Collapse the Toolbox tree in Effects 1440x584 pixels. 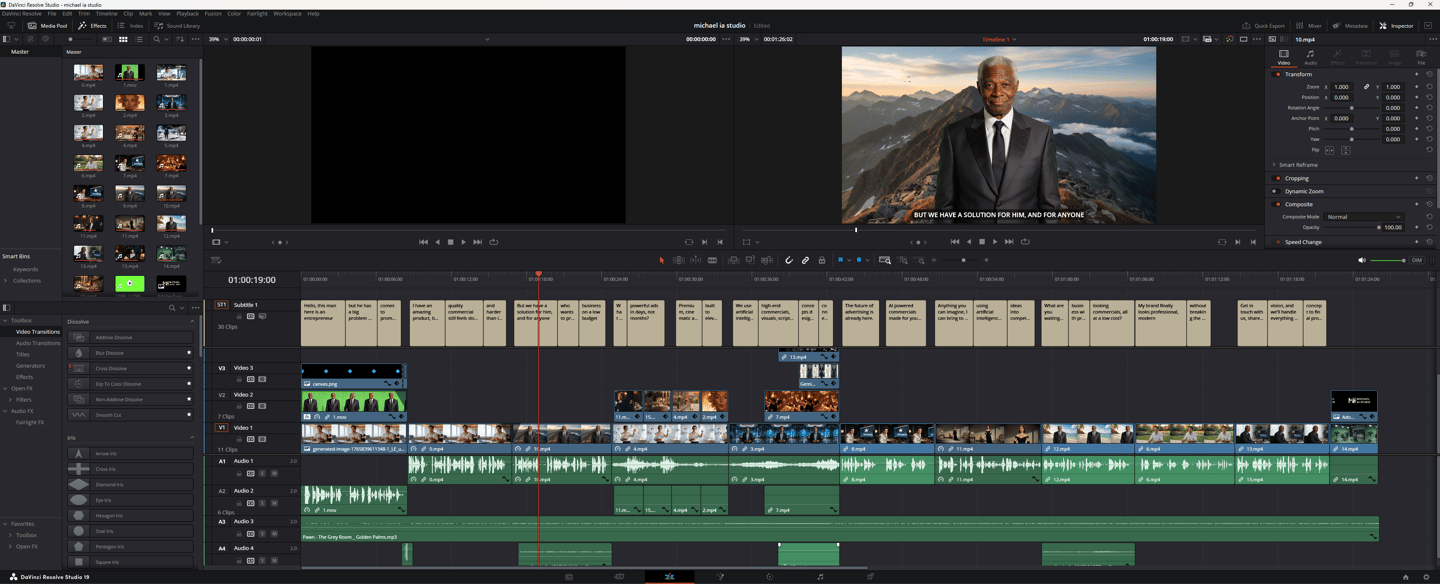[6, 321]
